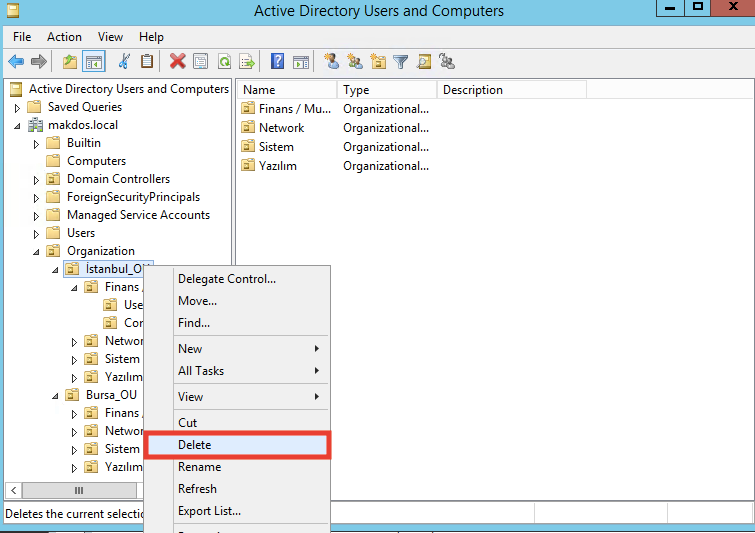Select Sistem in the right list
This screenshot has width=755, height=533.
pos(276,147)
